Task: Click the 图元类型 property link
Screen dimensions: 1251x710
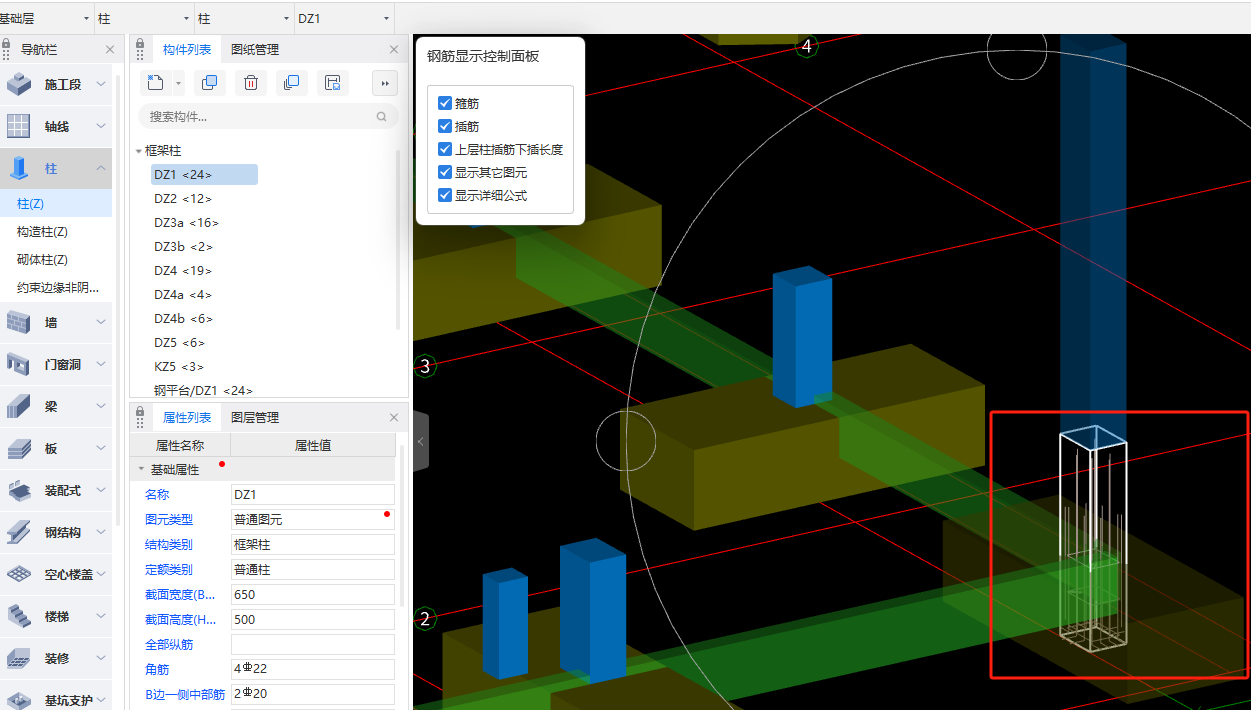Action: pyautogui.click(x=169, y=520)
